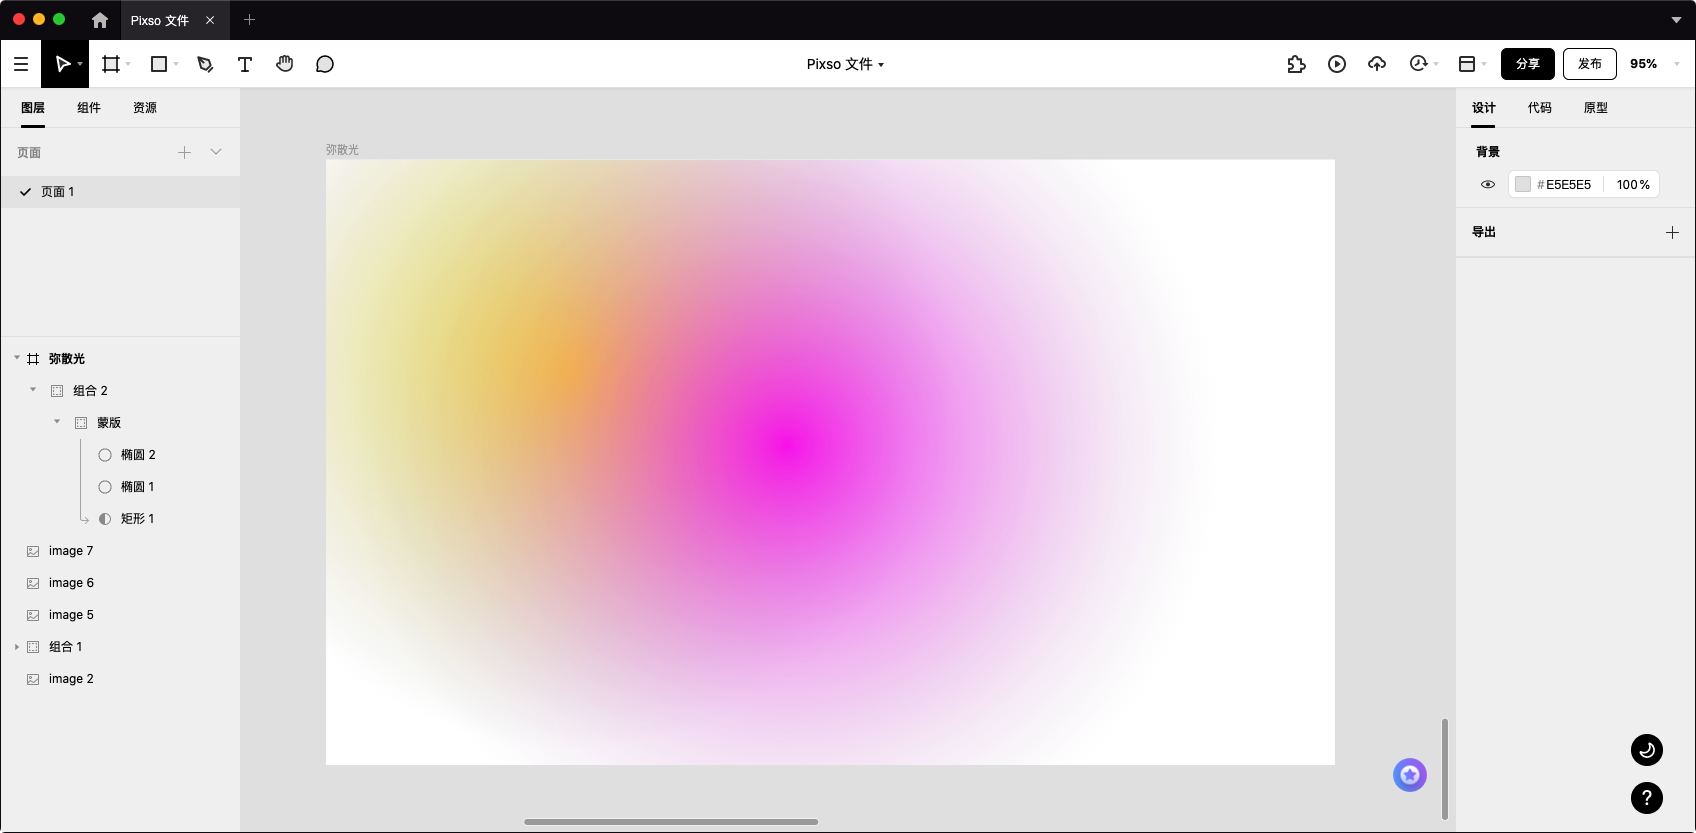
Task: Collapse the pages list chevron
Action: (216, 152)
